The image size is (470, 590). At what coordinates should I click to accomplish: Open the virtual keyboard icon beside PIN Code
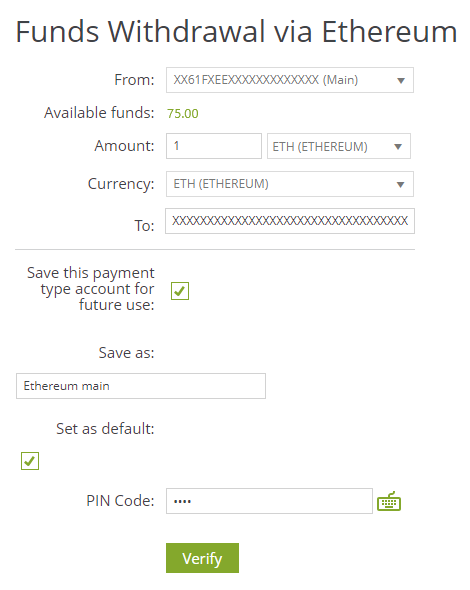tap(389, 501)
